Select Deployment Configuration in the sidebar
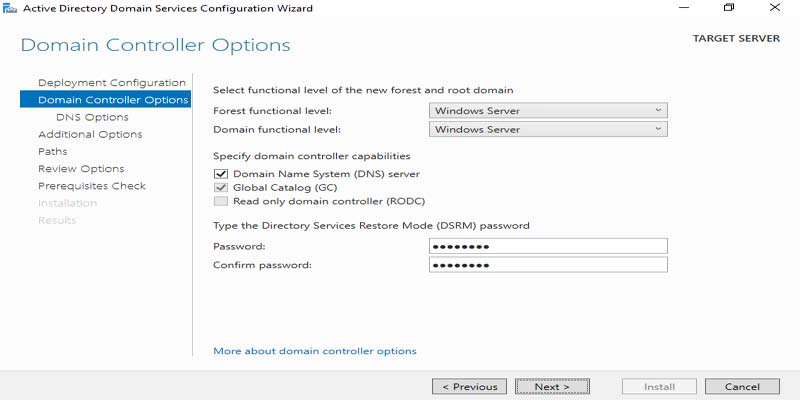Image resolution: width=800 pixels, height=400 pixels. coord(111,82)
